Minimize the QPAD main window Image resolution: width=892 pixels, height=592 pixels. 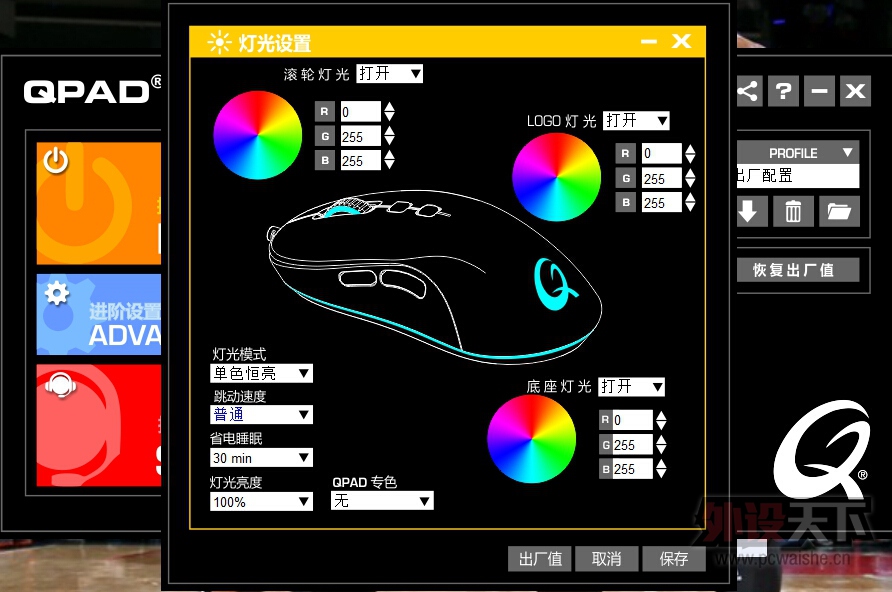pos(820,91)
